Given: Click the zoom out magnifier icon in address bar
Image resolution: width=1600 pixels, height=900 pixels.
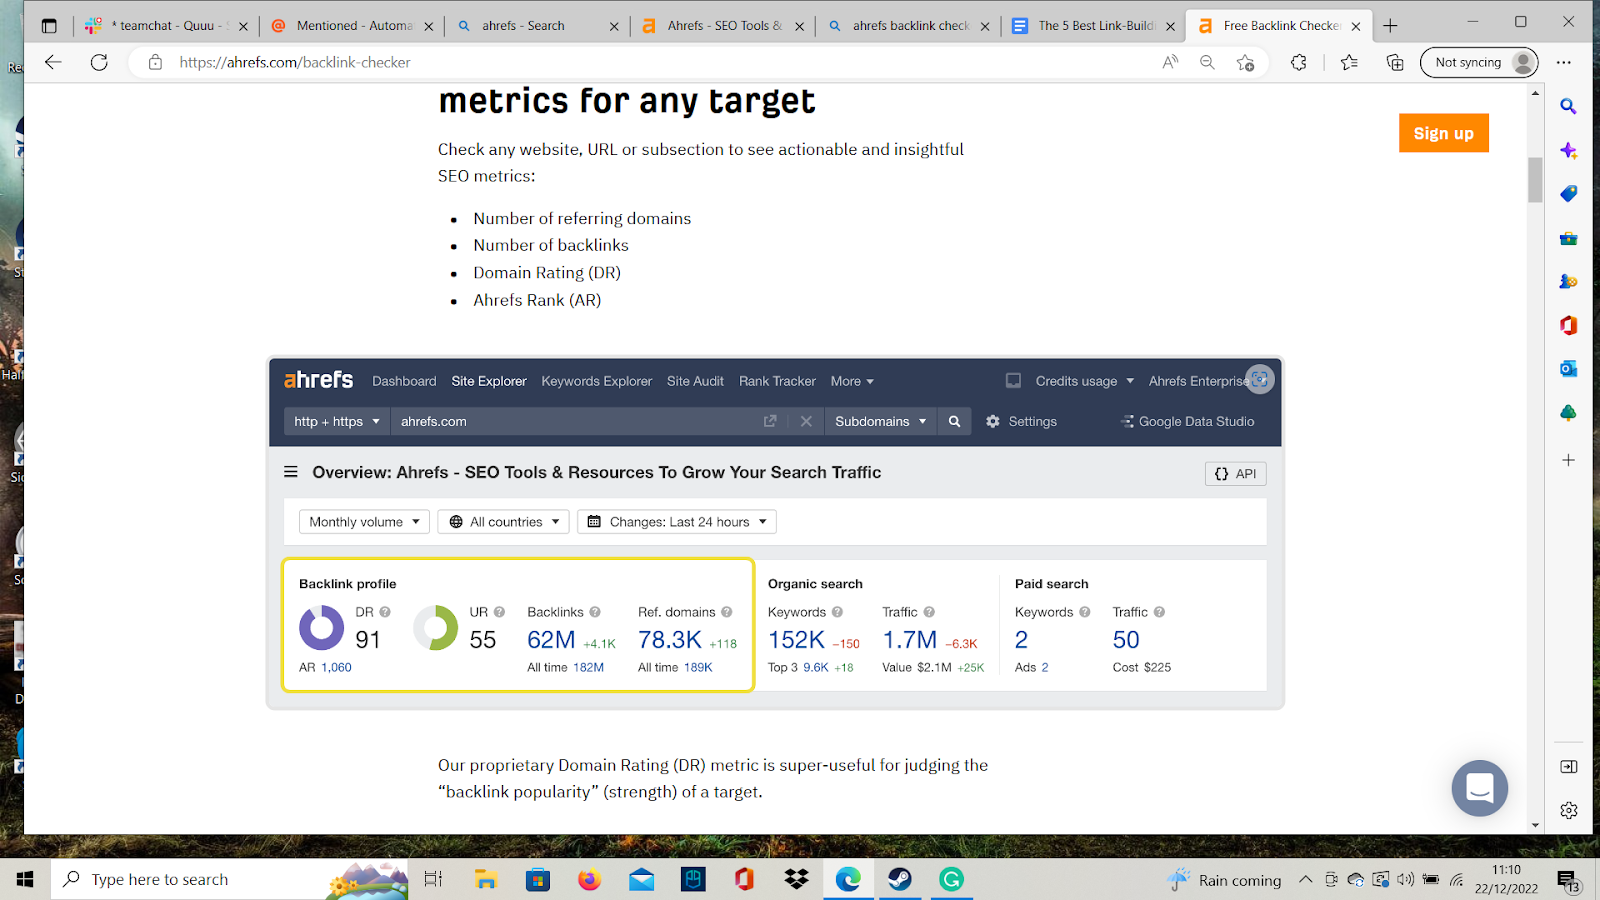Looking at the screenshot, I should point(1207,62).
